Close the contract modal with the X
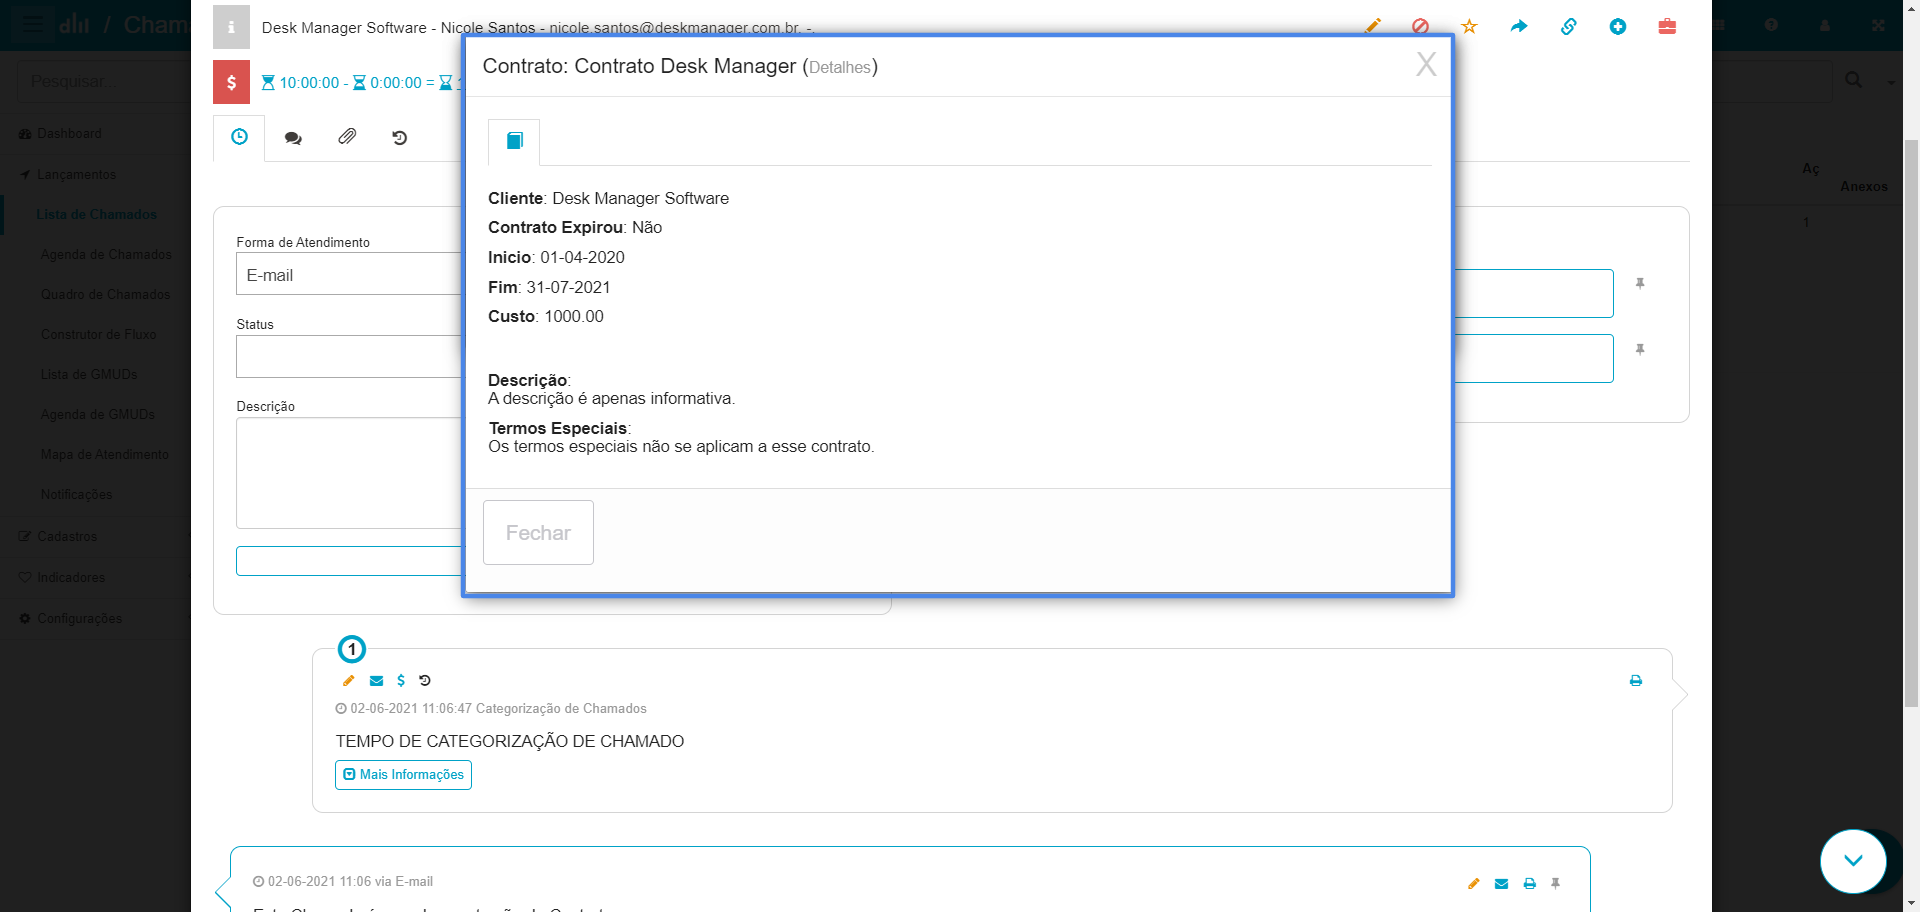Viewport: 1920px width, 912px height. pos(1426,64)
